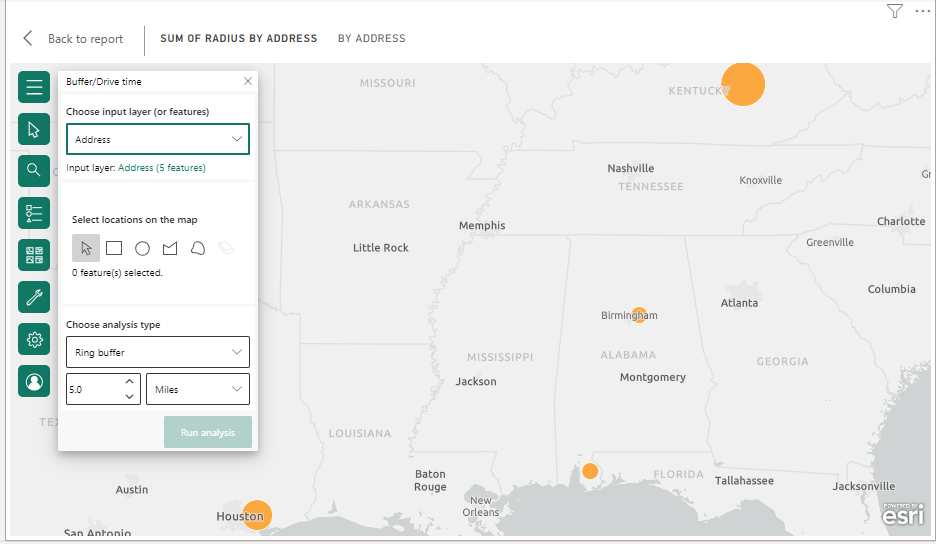Image resolution: width=936 pixels, height=544 pixels.
Task: Go back to report
Action: point(85,39)
